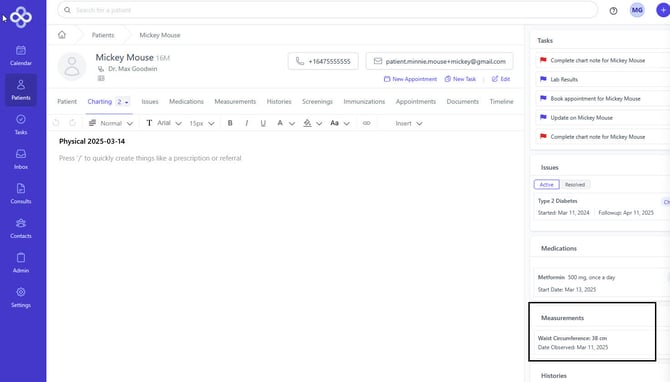Image resolution: width=670 pixels, height=382 pixels.
Task: Edit patient details
Action: 501,79
